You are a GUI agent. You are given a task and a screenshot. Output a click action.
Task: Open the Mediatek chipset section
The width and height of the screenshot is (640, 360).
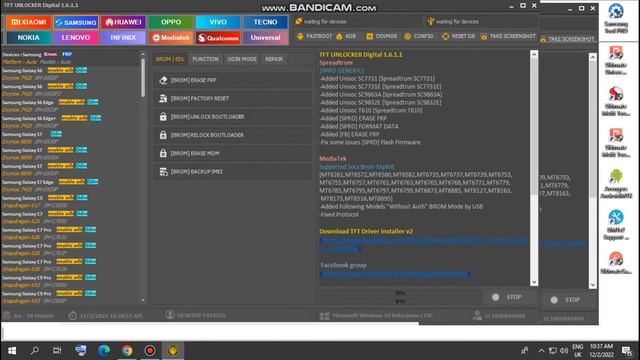coord(171,38)
